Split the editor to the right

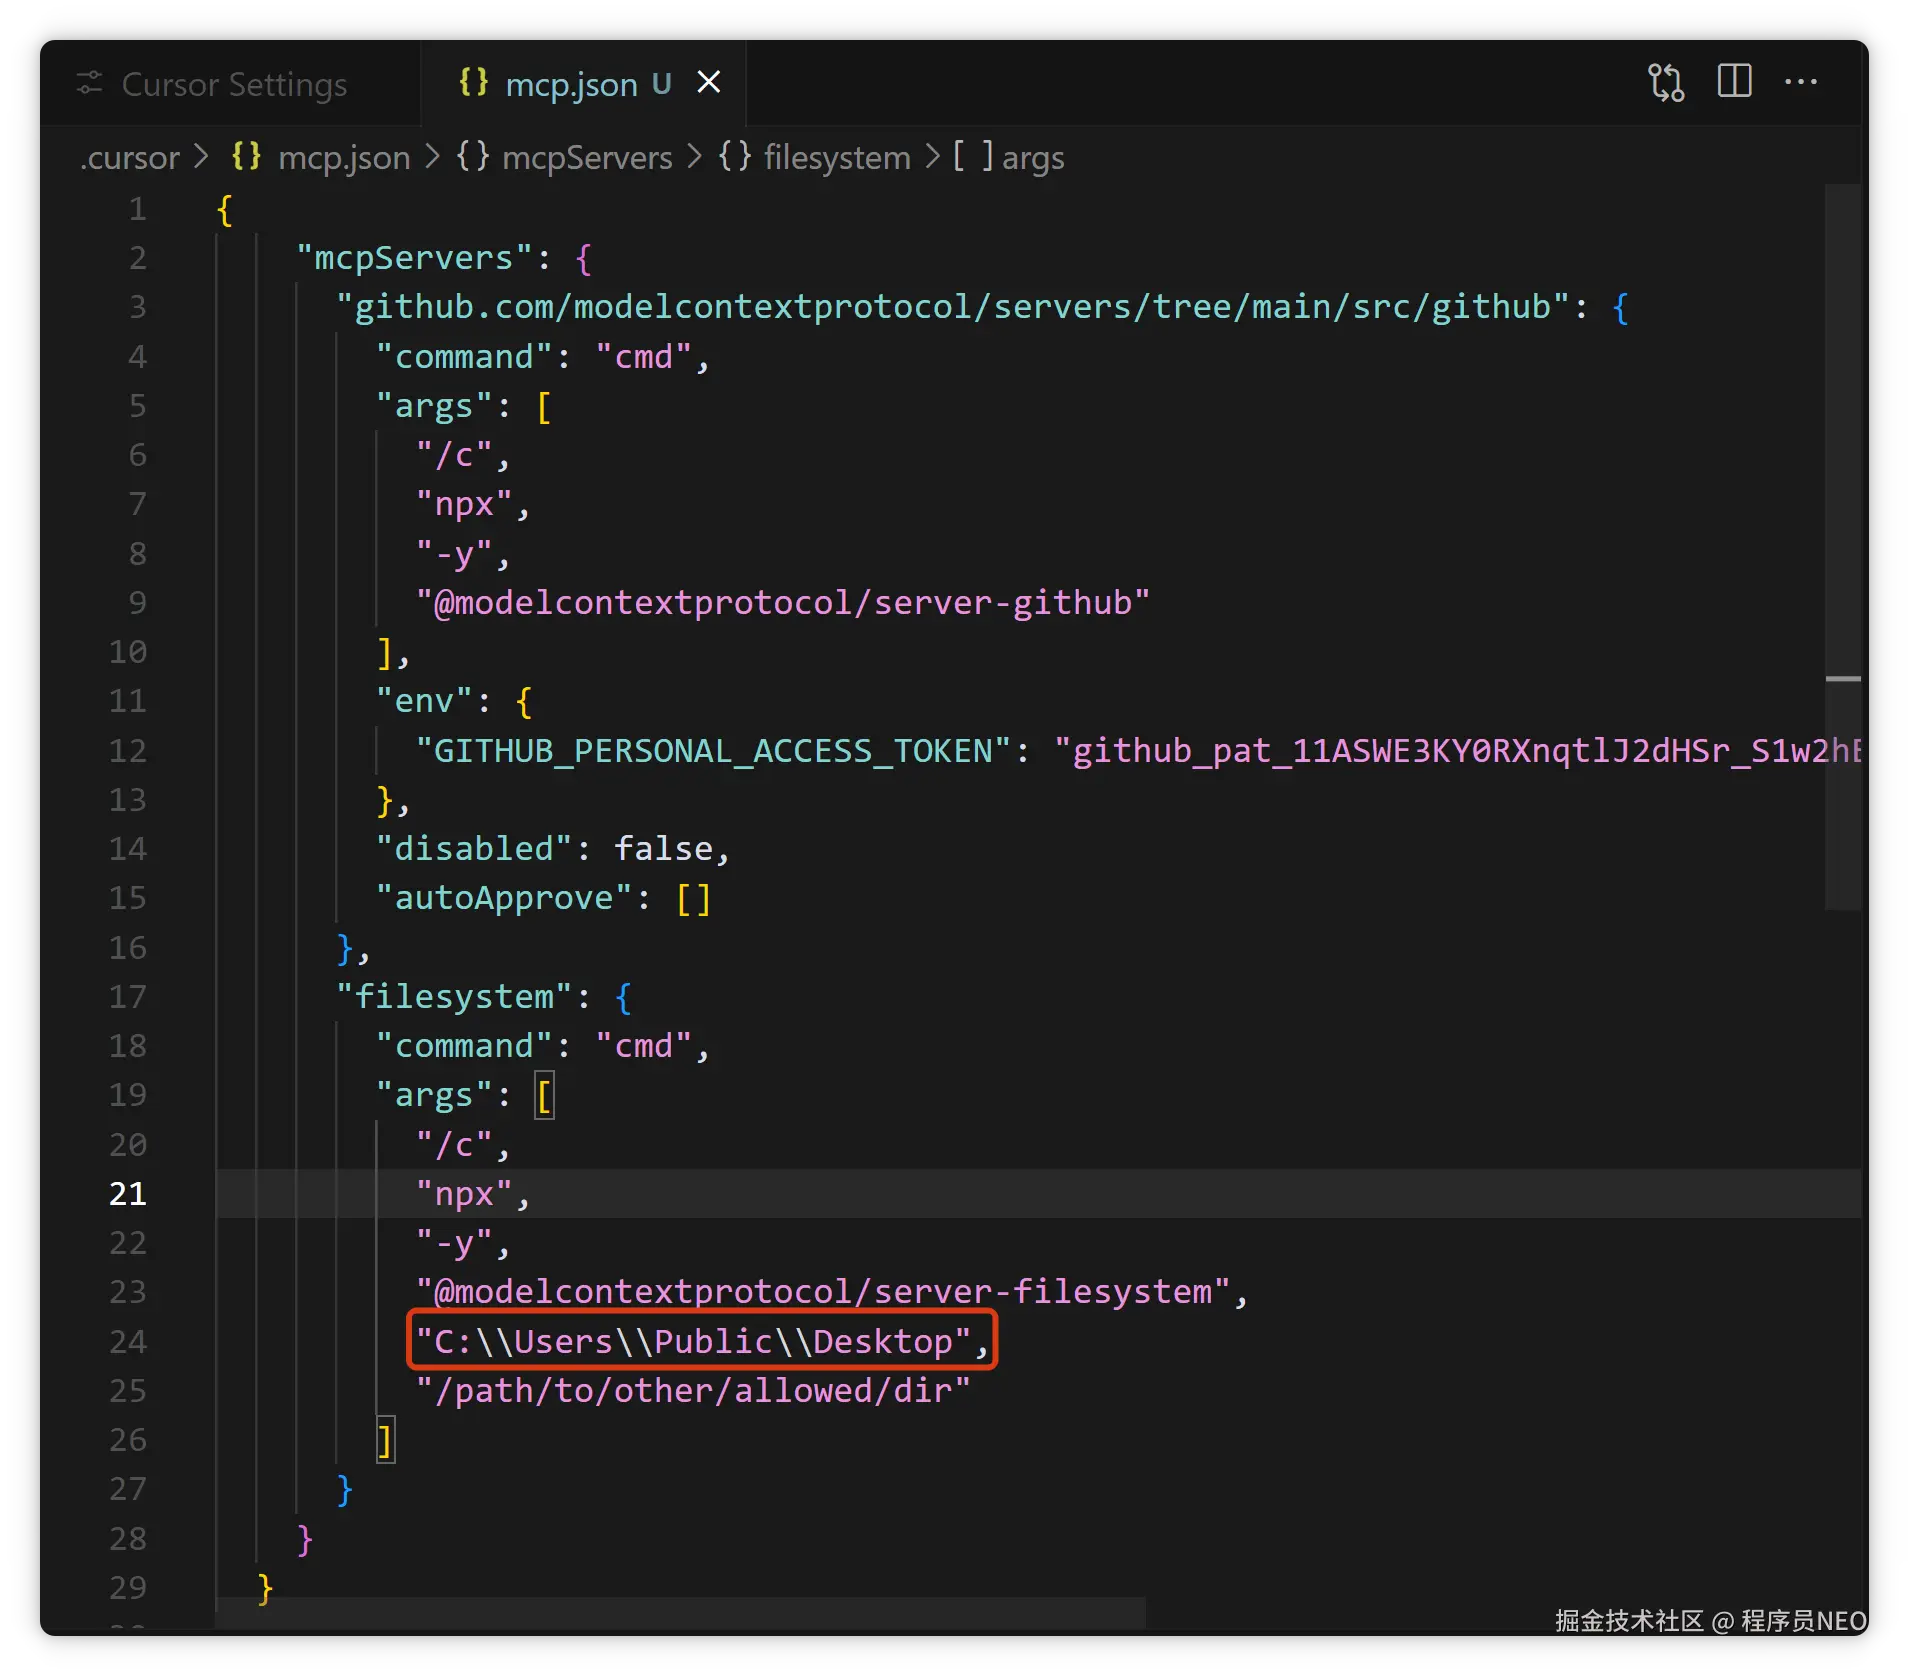(x=1734, y=81)
